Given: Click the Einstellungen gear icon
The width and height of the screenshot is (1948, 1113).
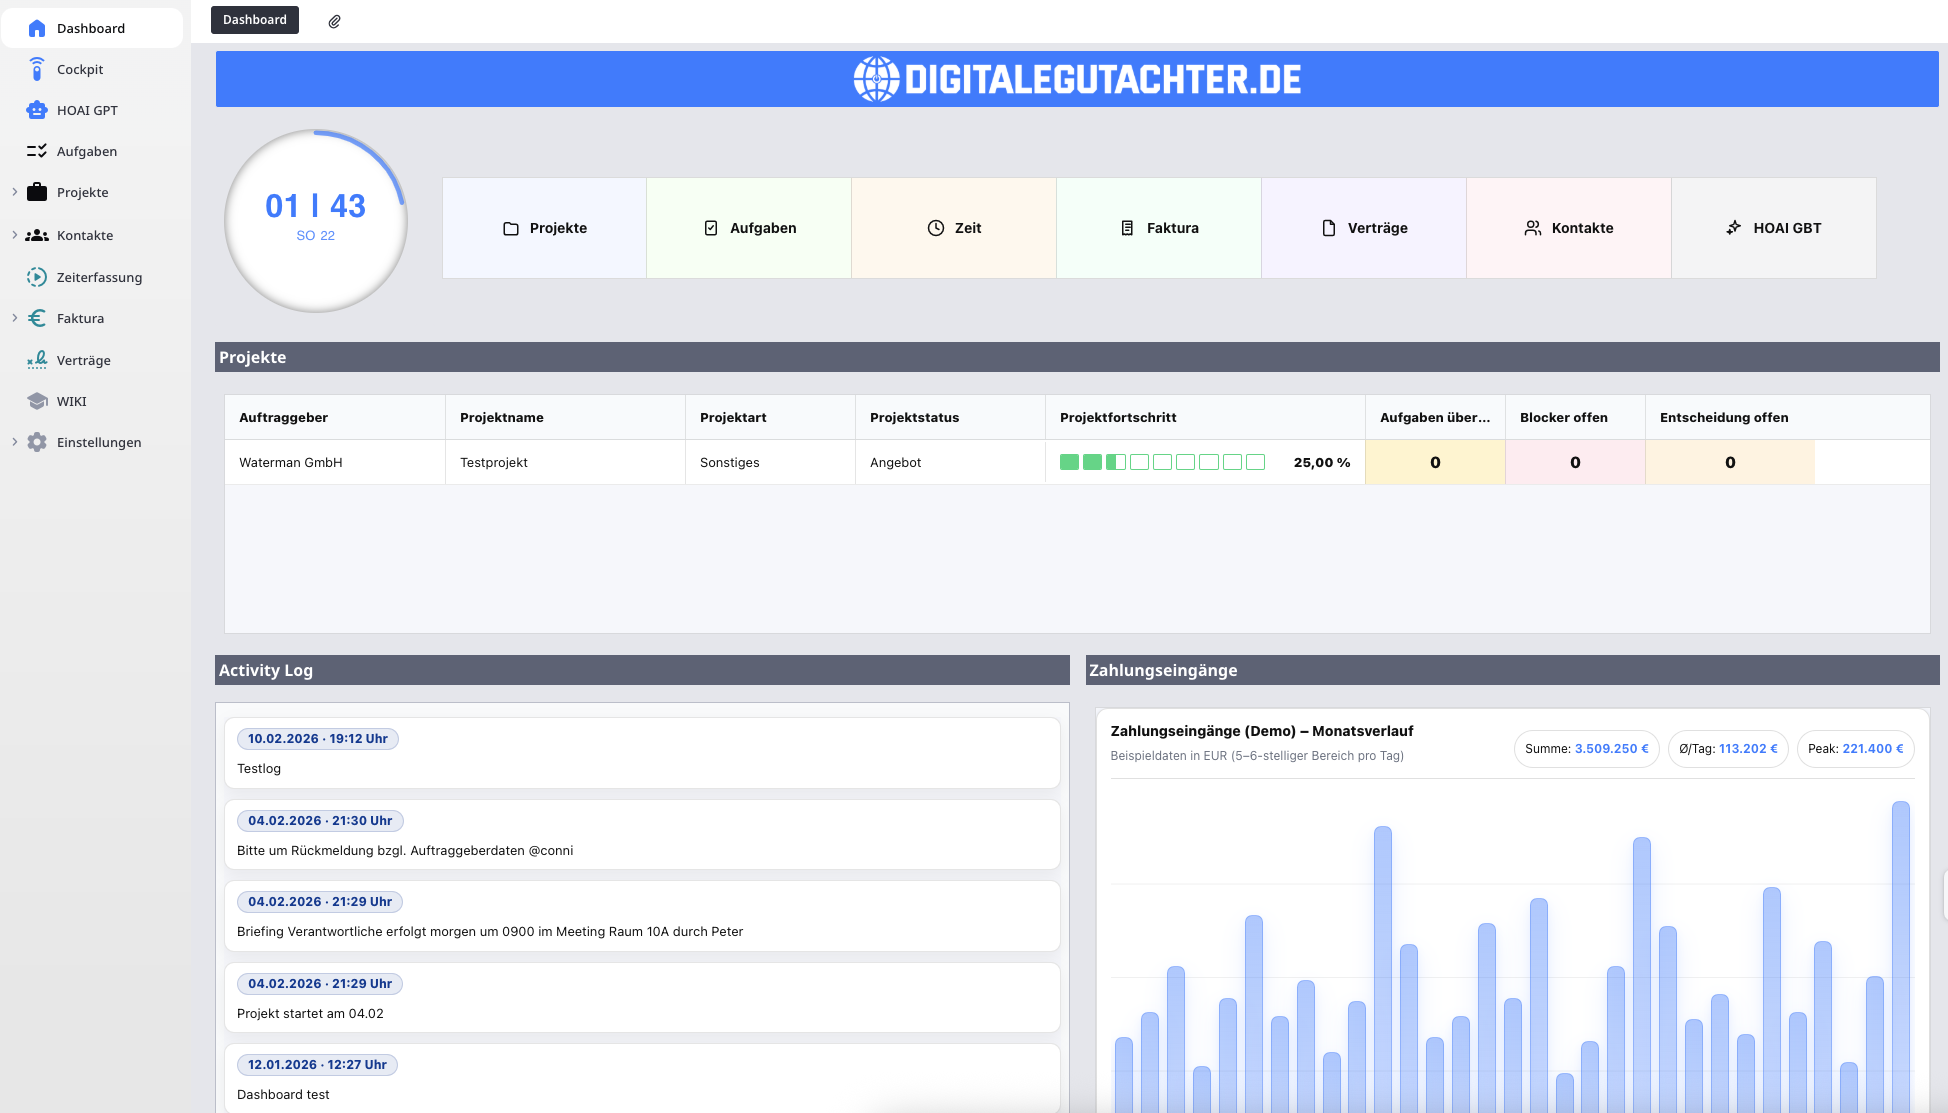Looking at the screenshot, I should pyautogui.click(x=37, y=442).
